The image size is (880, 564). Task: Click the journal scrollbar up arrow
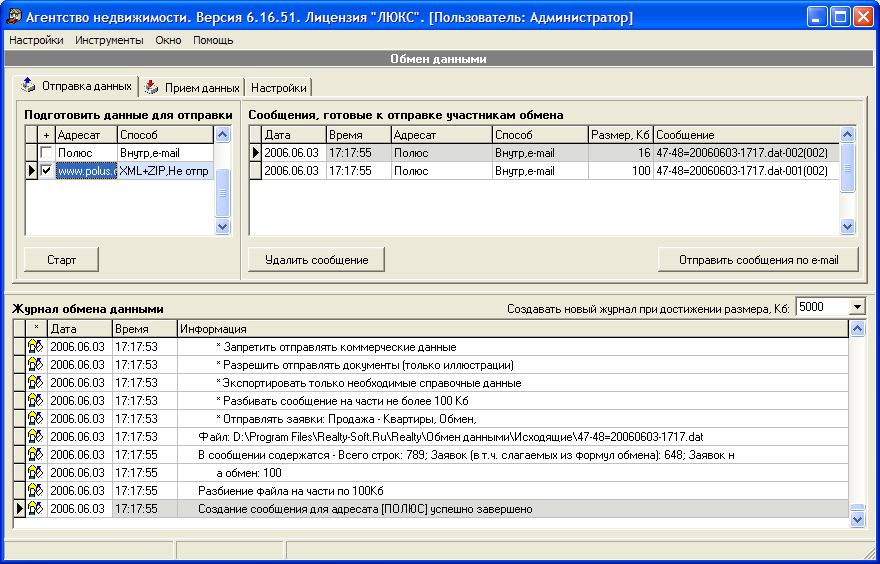pos(858,329)
